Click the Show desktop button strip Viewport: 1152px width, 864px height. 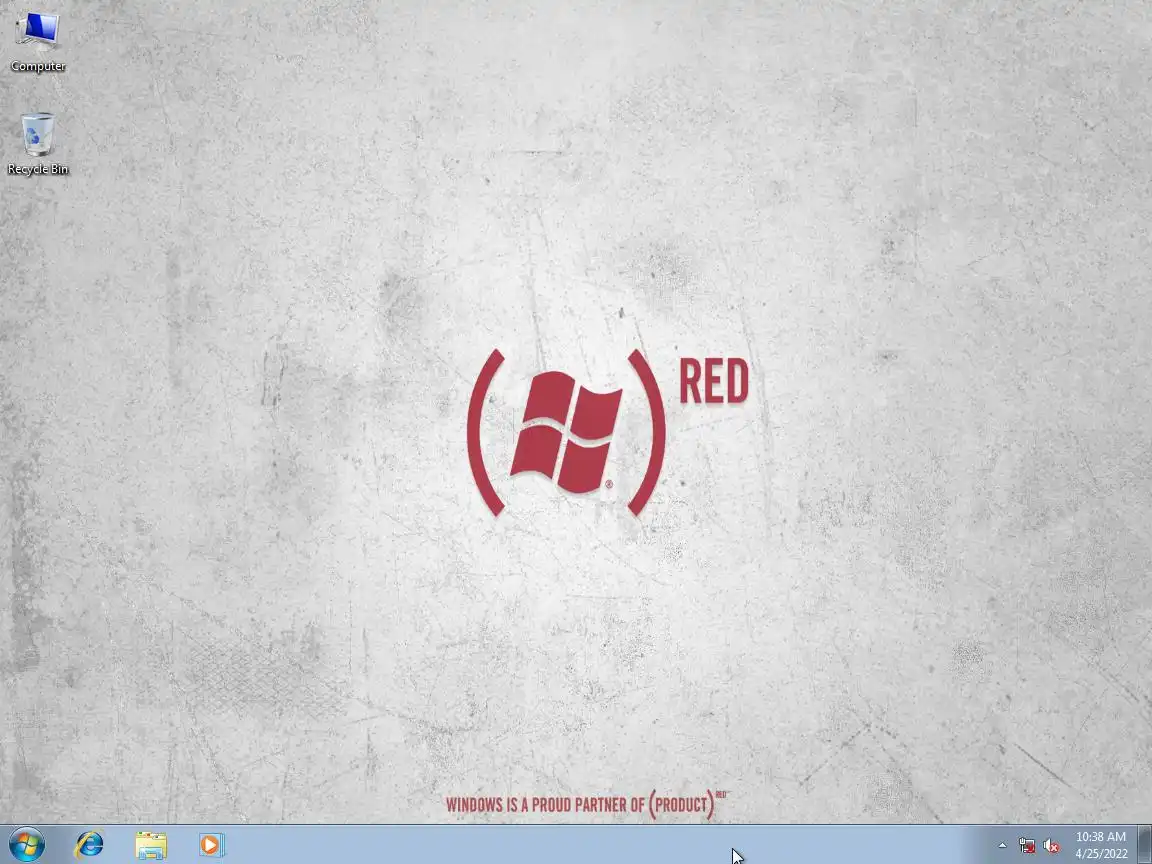pyautogui.click(x=1145, y=845)
